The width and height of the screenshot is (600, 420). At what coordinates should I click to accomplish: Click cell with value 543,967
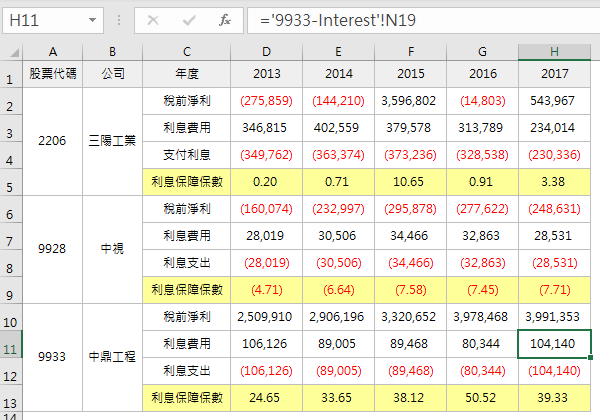pyautogui.click(x=554, y=101)
